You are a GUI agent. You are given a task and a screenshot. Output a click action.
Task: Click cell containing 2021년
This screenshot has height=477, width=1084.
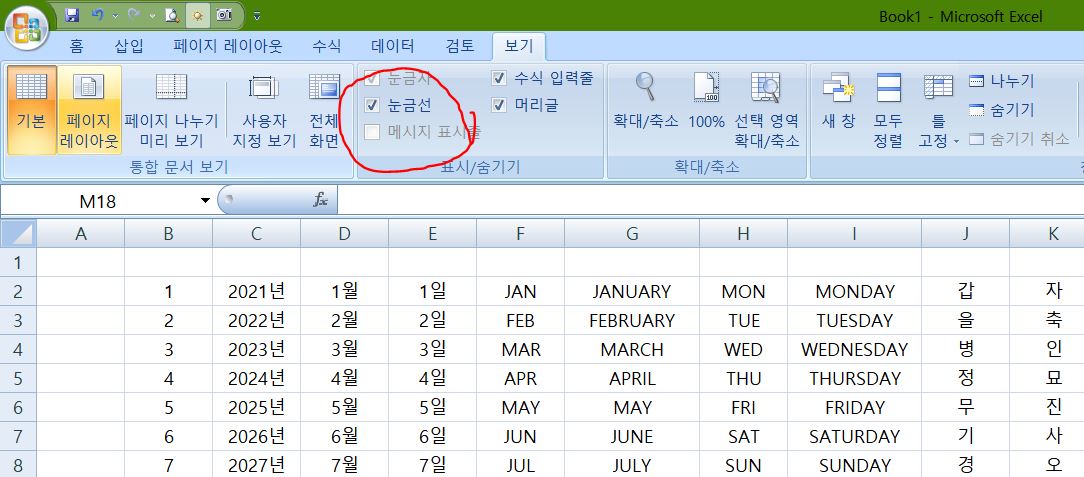coord(256,292)
